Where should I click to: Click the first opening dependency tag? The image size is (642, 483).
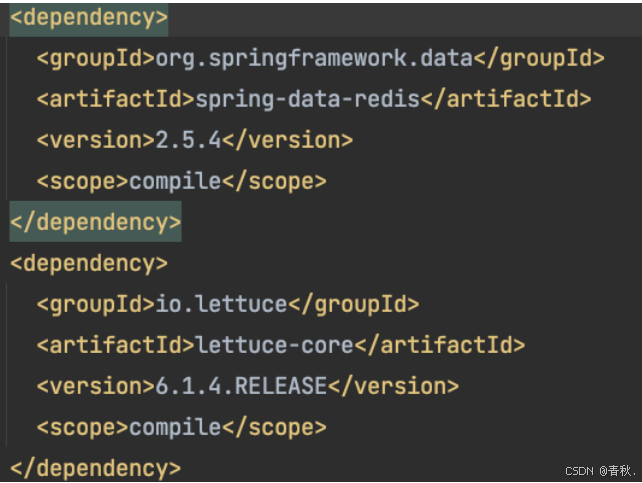[89, 18]
